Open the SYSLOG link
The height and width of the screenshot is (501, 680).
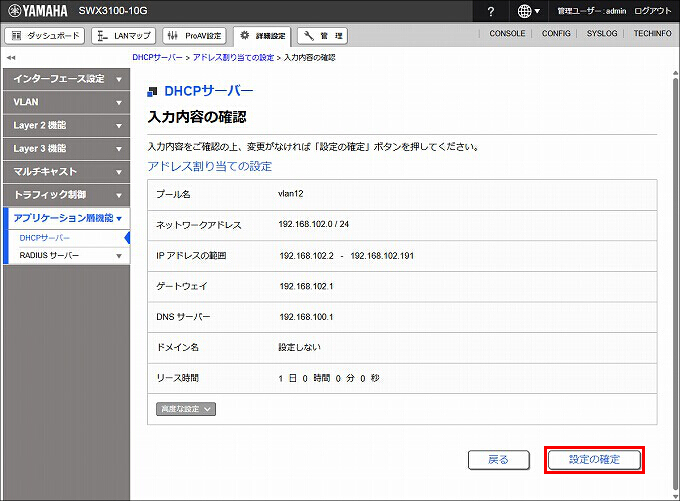point(602,33)
